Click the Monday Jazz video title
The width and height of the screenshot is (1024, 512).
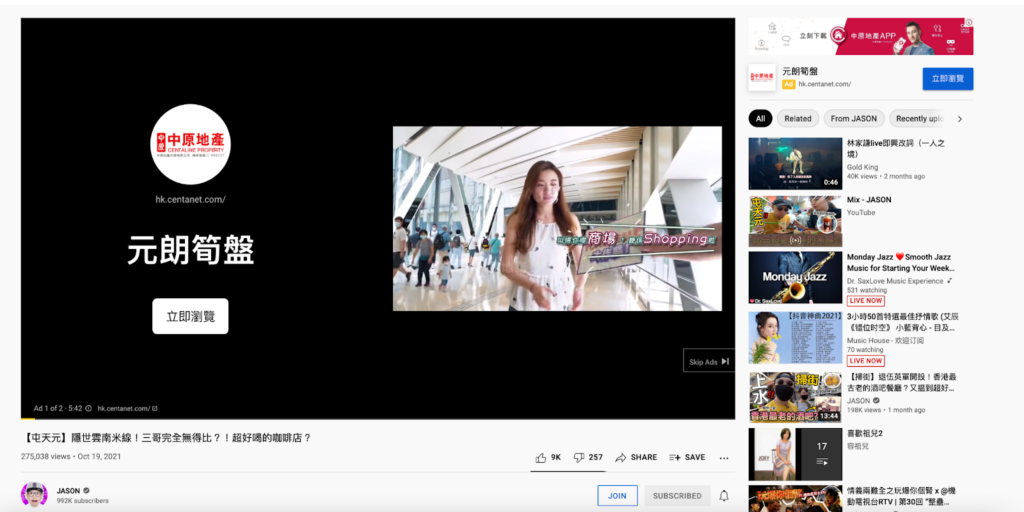coord(899,263)
